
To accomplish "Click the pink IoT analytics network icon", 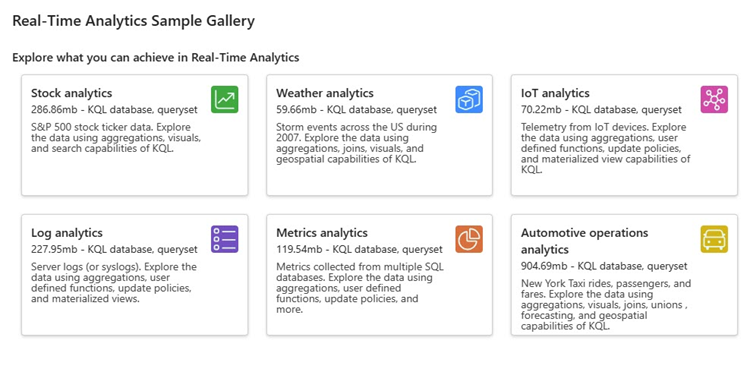I will coord(714,99).
